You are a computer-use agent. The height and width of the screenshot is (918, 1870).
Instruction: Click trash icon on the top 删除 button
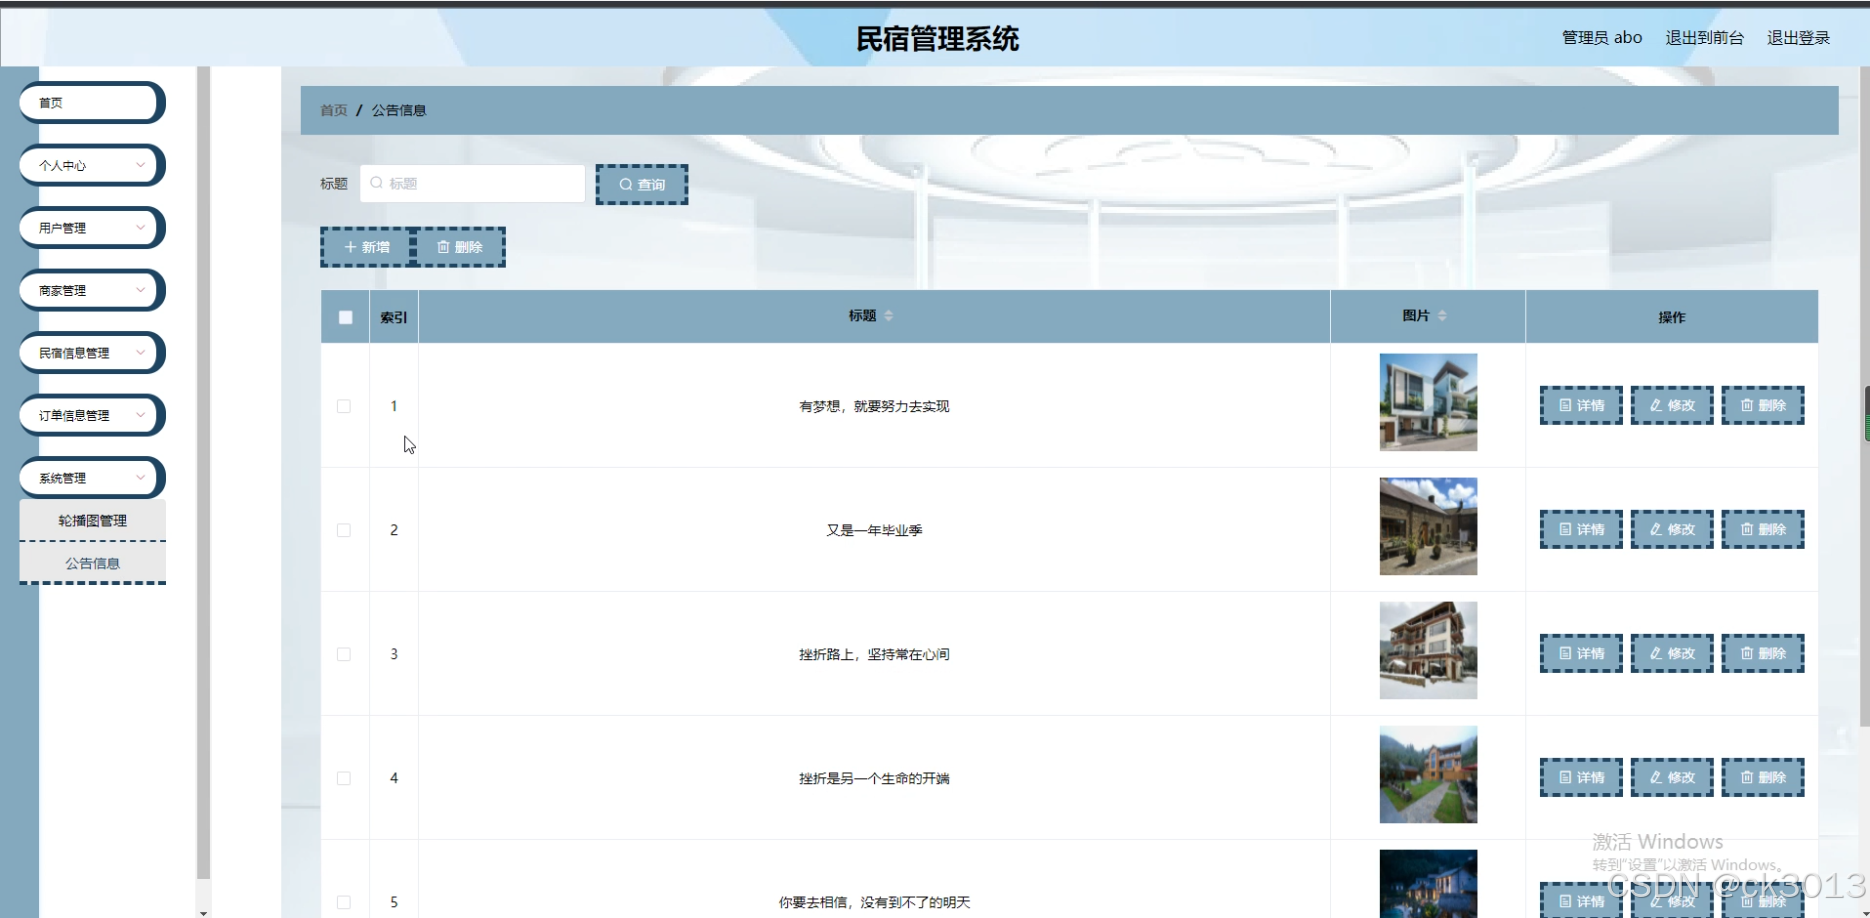pos(443,247)
